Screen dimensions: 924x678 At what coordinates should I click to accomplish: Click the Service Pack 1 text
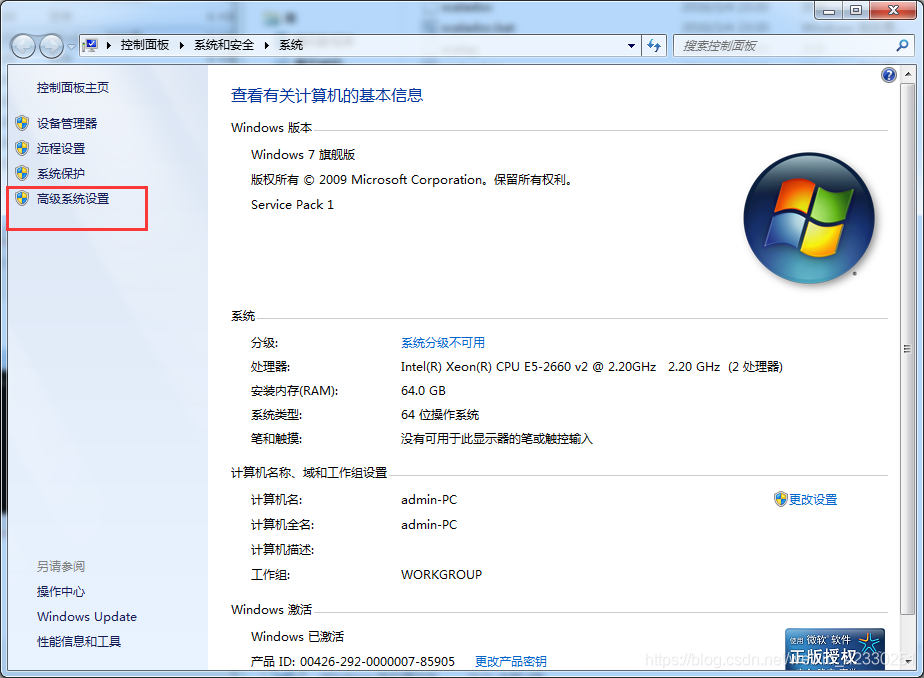coord(292,204)
